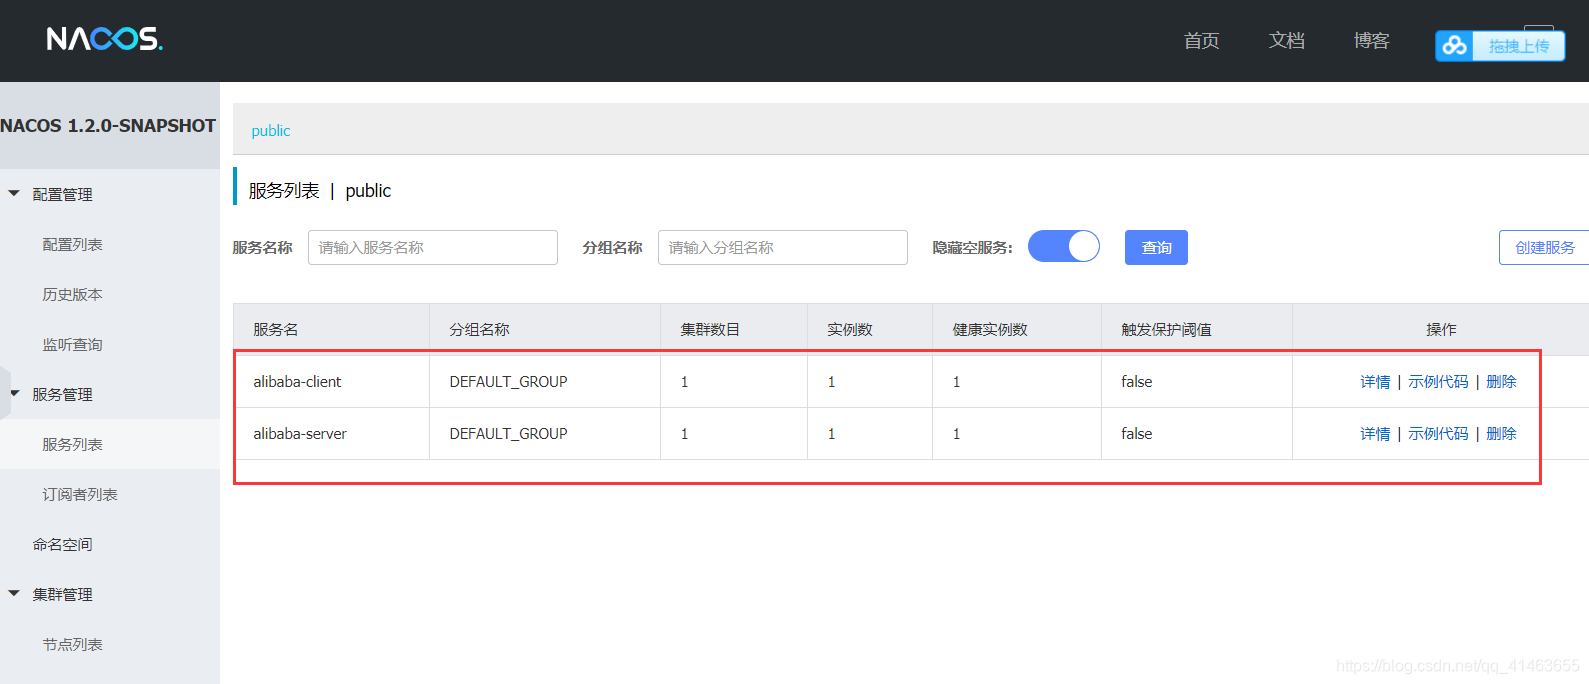Screen dimensions: 1589x684
Task: Open 文档 in the top navigation
Action: [x=1286, y=40]
